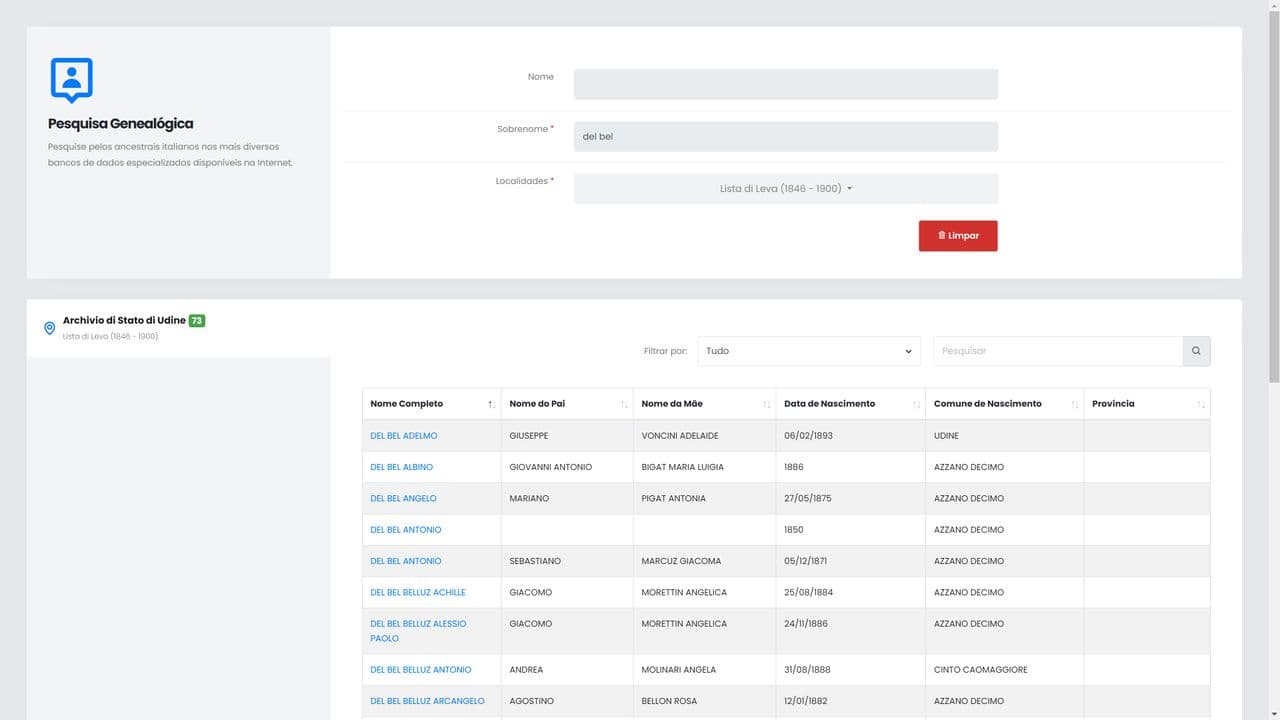Open the Localidades Lista di Leva dropdown

tap(785, 188)
